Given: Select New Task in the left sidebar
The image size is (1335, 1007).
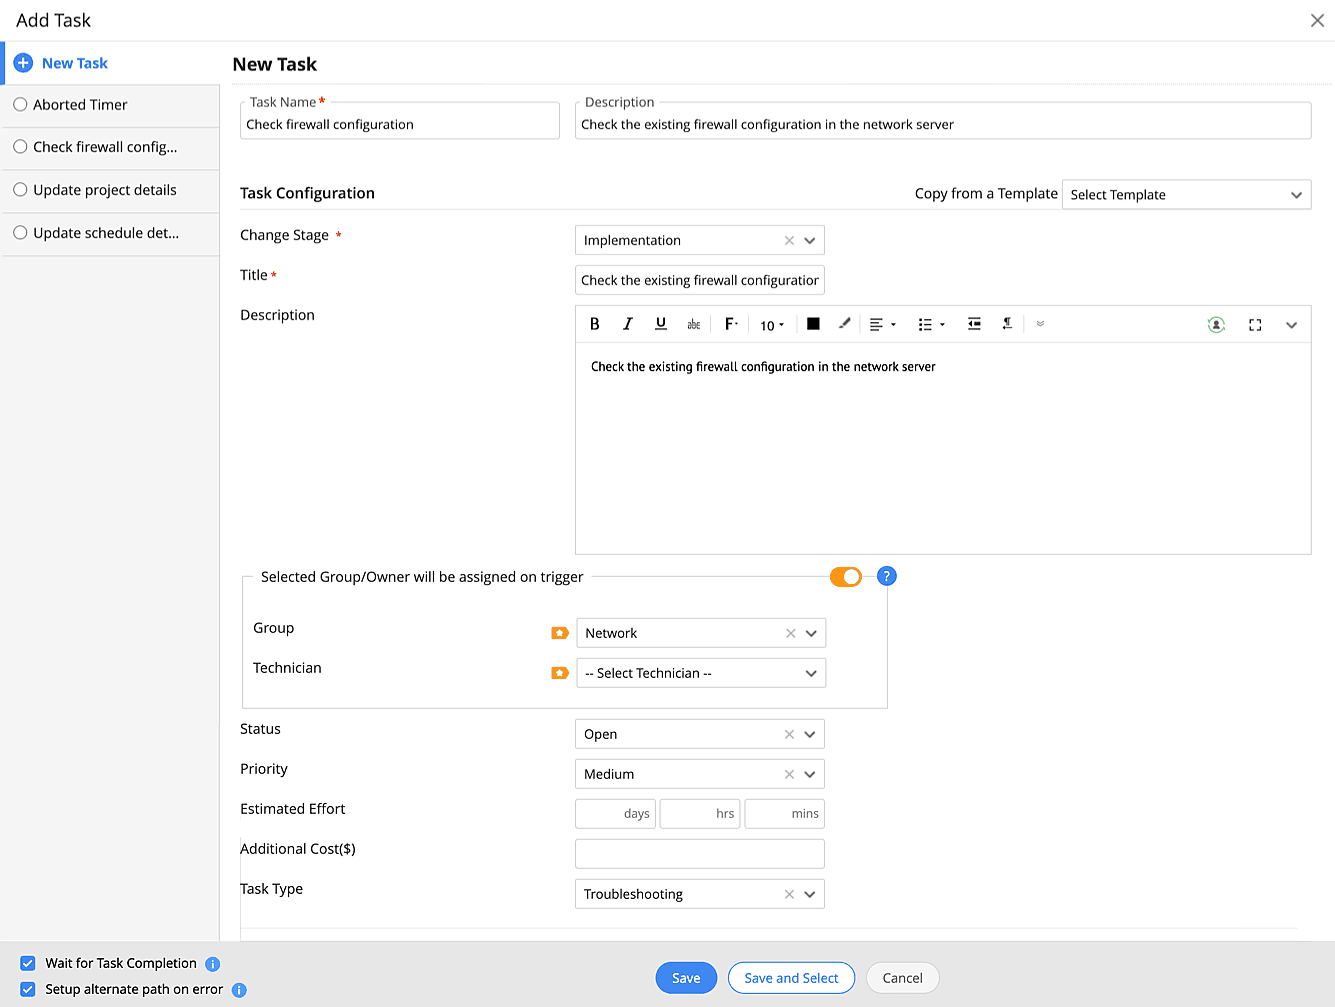Looking at the screenshot, I should point(74,63).
